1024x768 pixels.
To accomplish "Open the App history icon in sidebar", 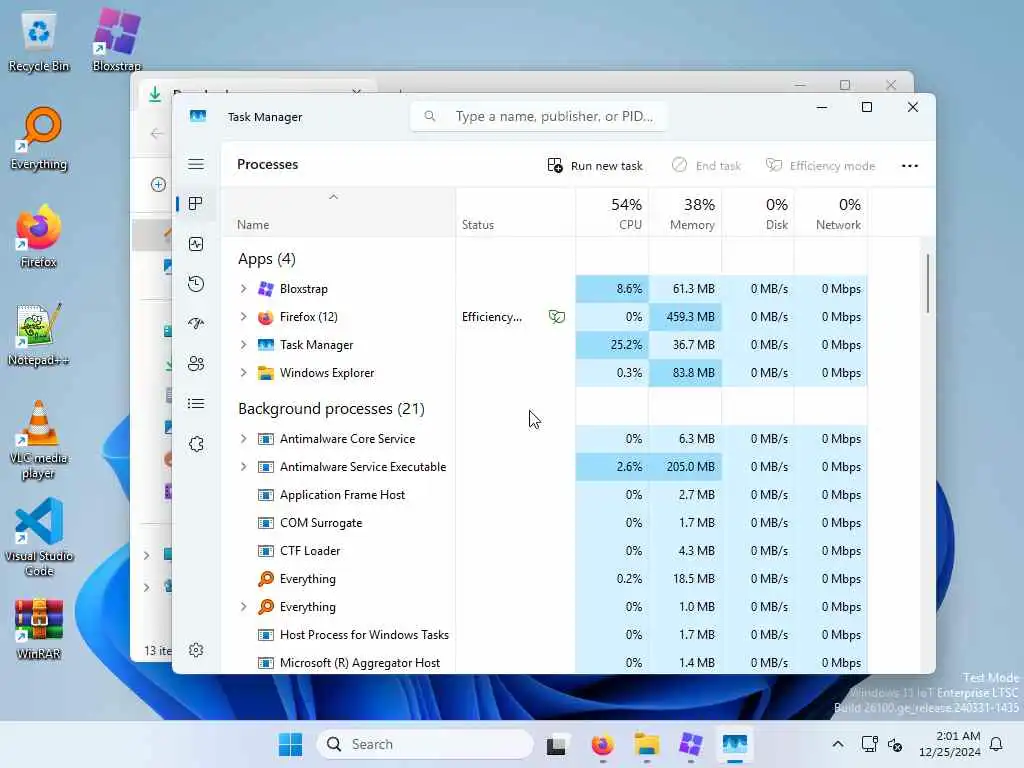I will (x=196, y=284).
